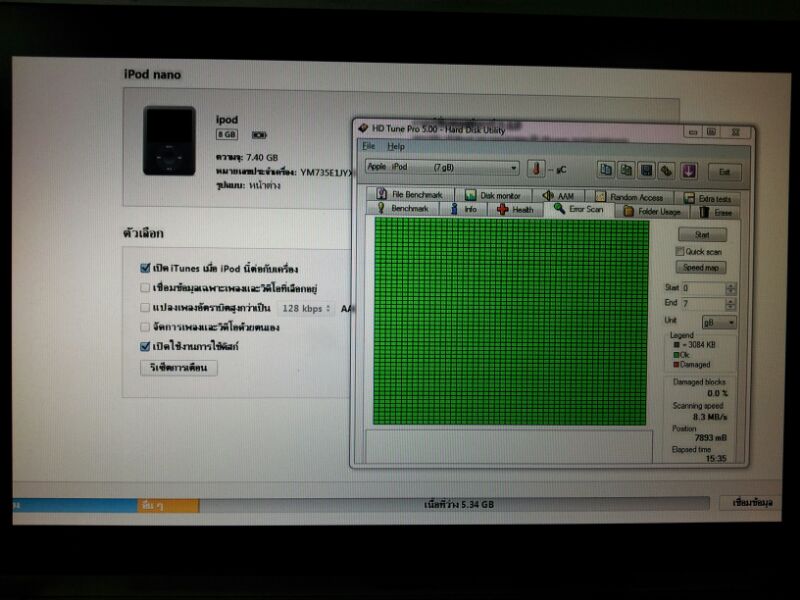Toggle the enable disk use checkbox
The width and height of the screenshot is (800, 600).
click(146, 346)
